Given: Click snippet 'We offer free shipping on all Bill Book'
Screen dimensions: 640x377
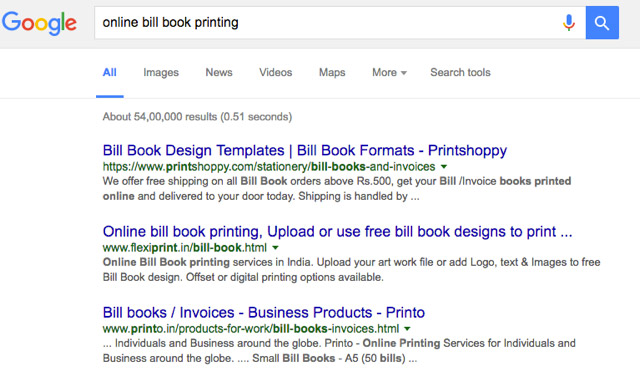Looking at the screenshot, I should [x=337, y=188].
